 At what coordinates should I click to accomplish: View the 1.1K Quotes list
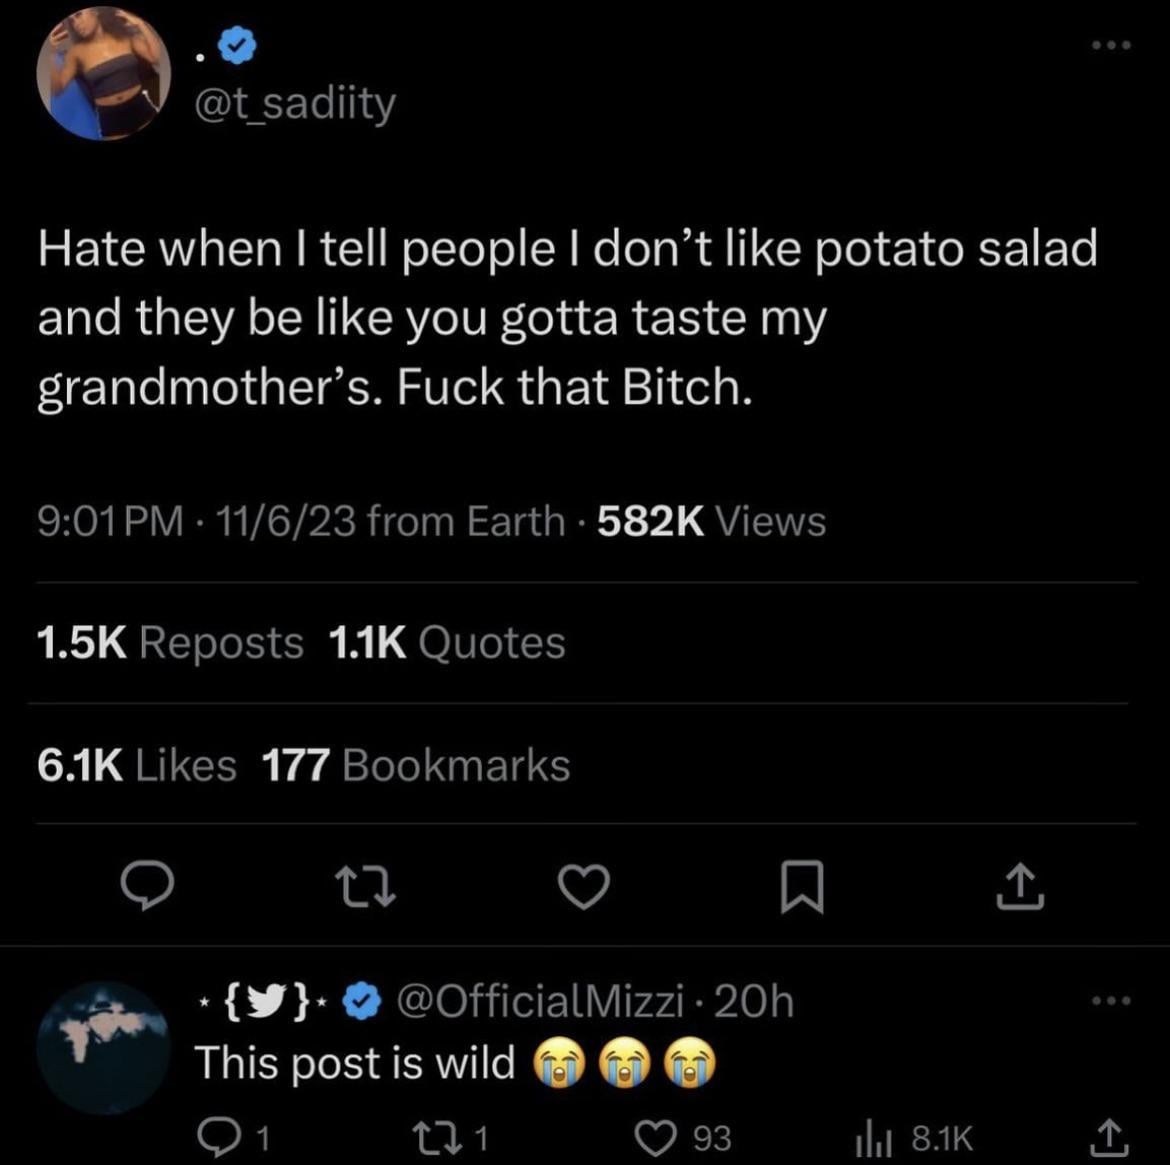[446, 642]
